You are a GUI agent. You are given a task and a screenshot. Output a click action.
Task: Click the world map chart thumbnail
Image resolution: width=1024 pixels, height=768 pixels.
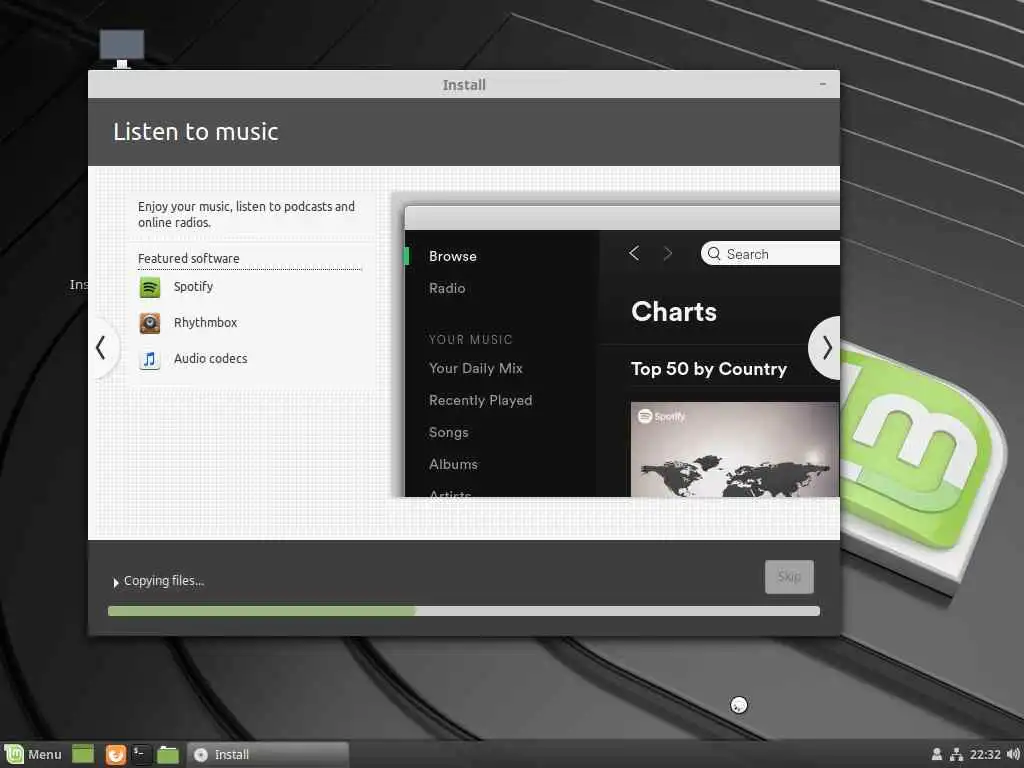pyautogui.click(x=735, y=449)
